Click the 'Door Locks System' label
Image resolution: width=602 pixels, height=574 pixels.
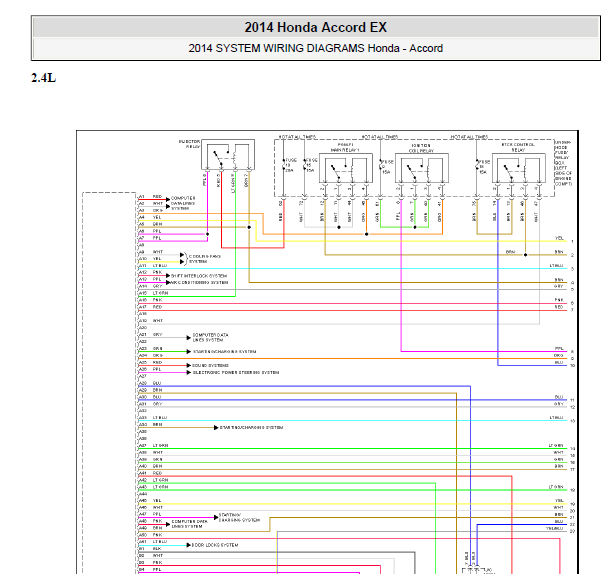coord(215,545)
